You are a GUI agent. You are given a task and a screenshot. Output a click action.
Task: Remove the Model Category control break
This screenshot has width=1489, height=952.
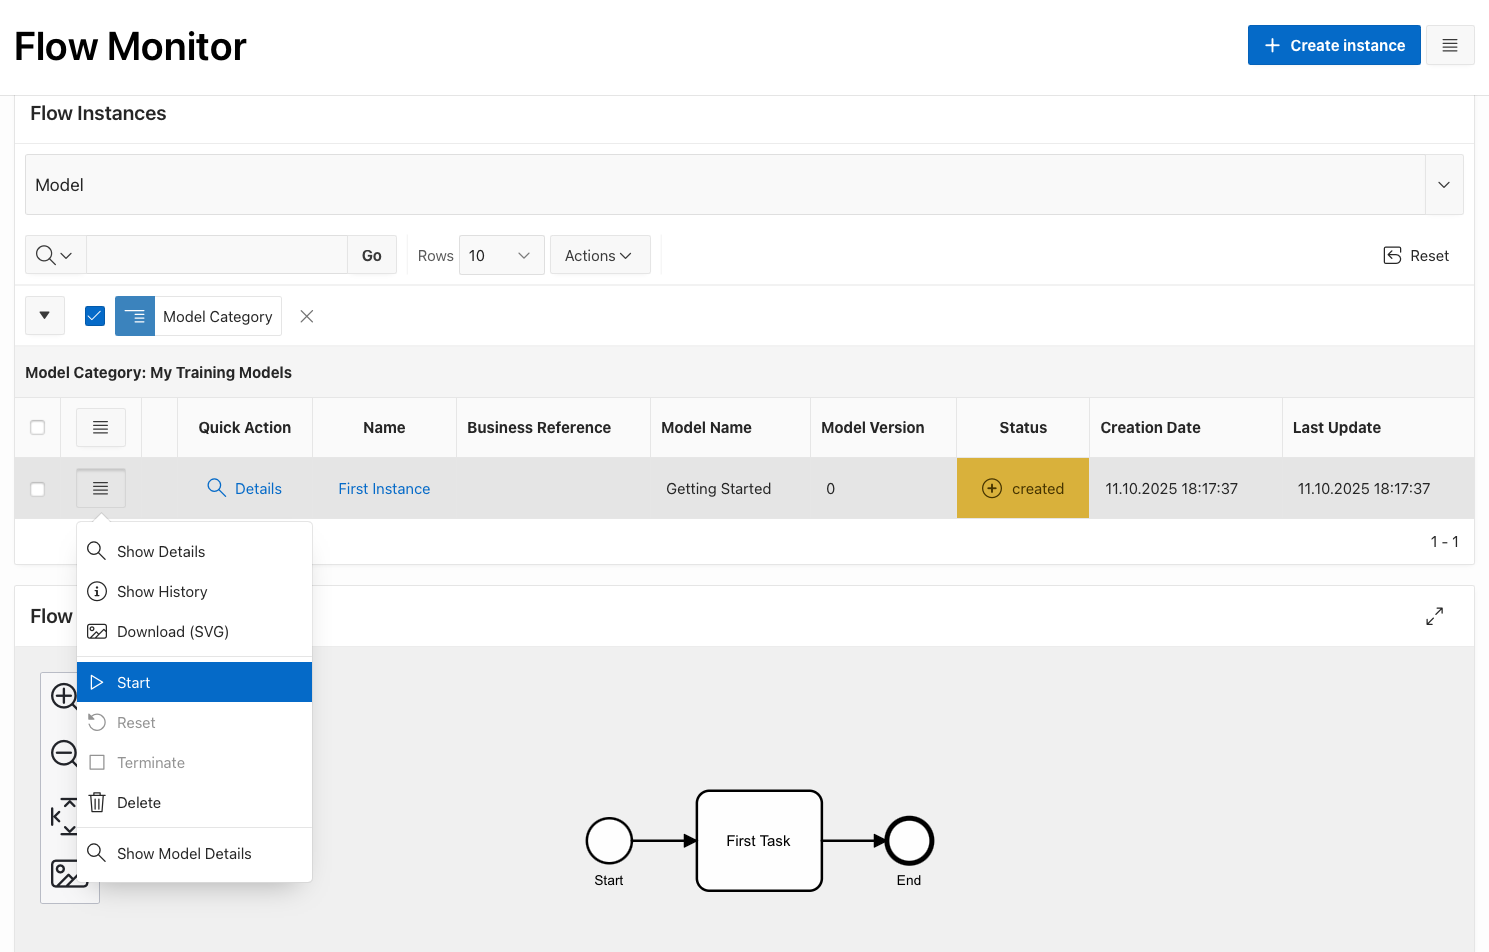click(307, 316)
